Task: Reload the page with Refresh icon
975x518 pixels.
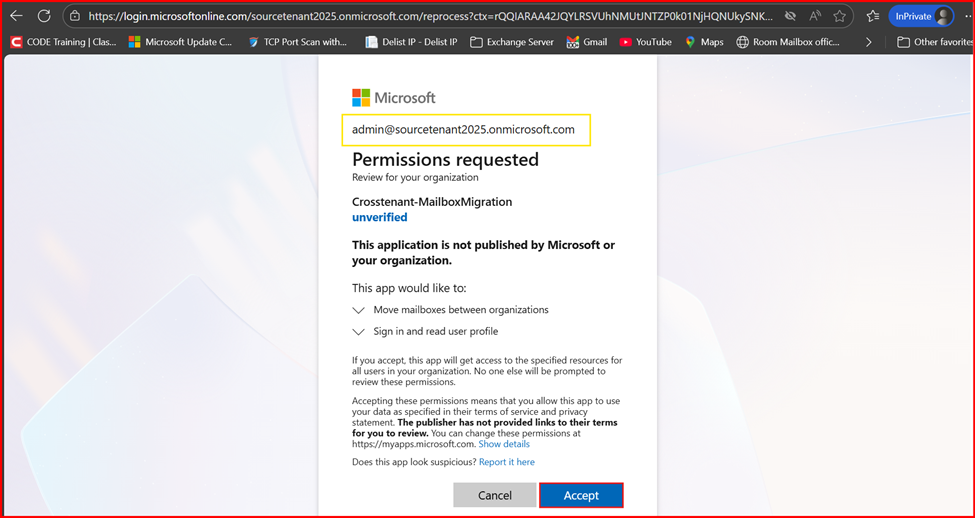Action: coord(44,16)
